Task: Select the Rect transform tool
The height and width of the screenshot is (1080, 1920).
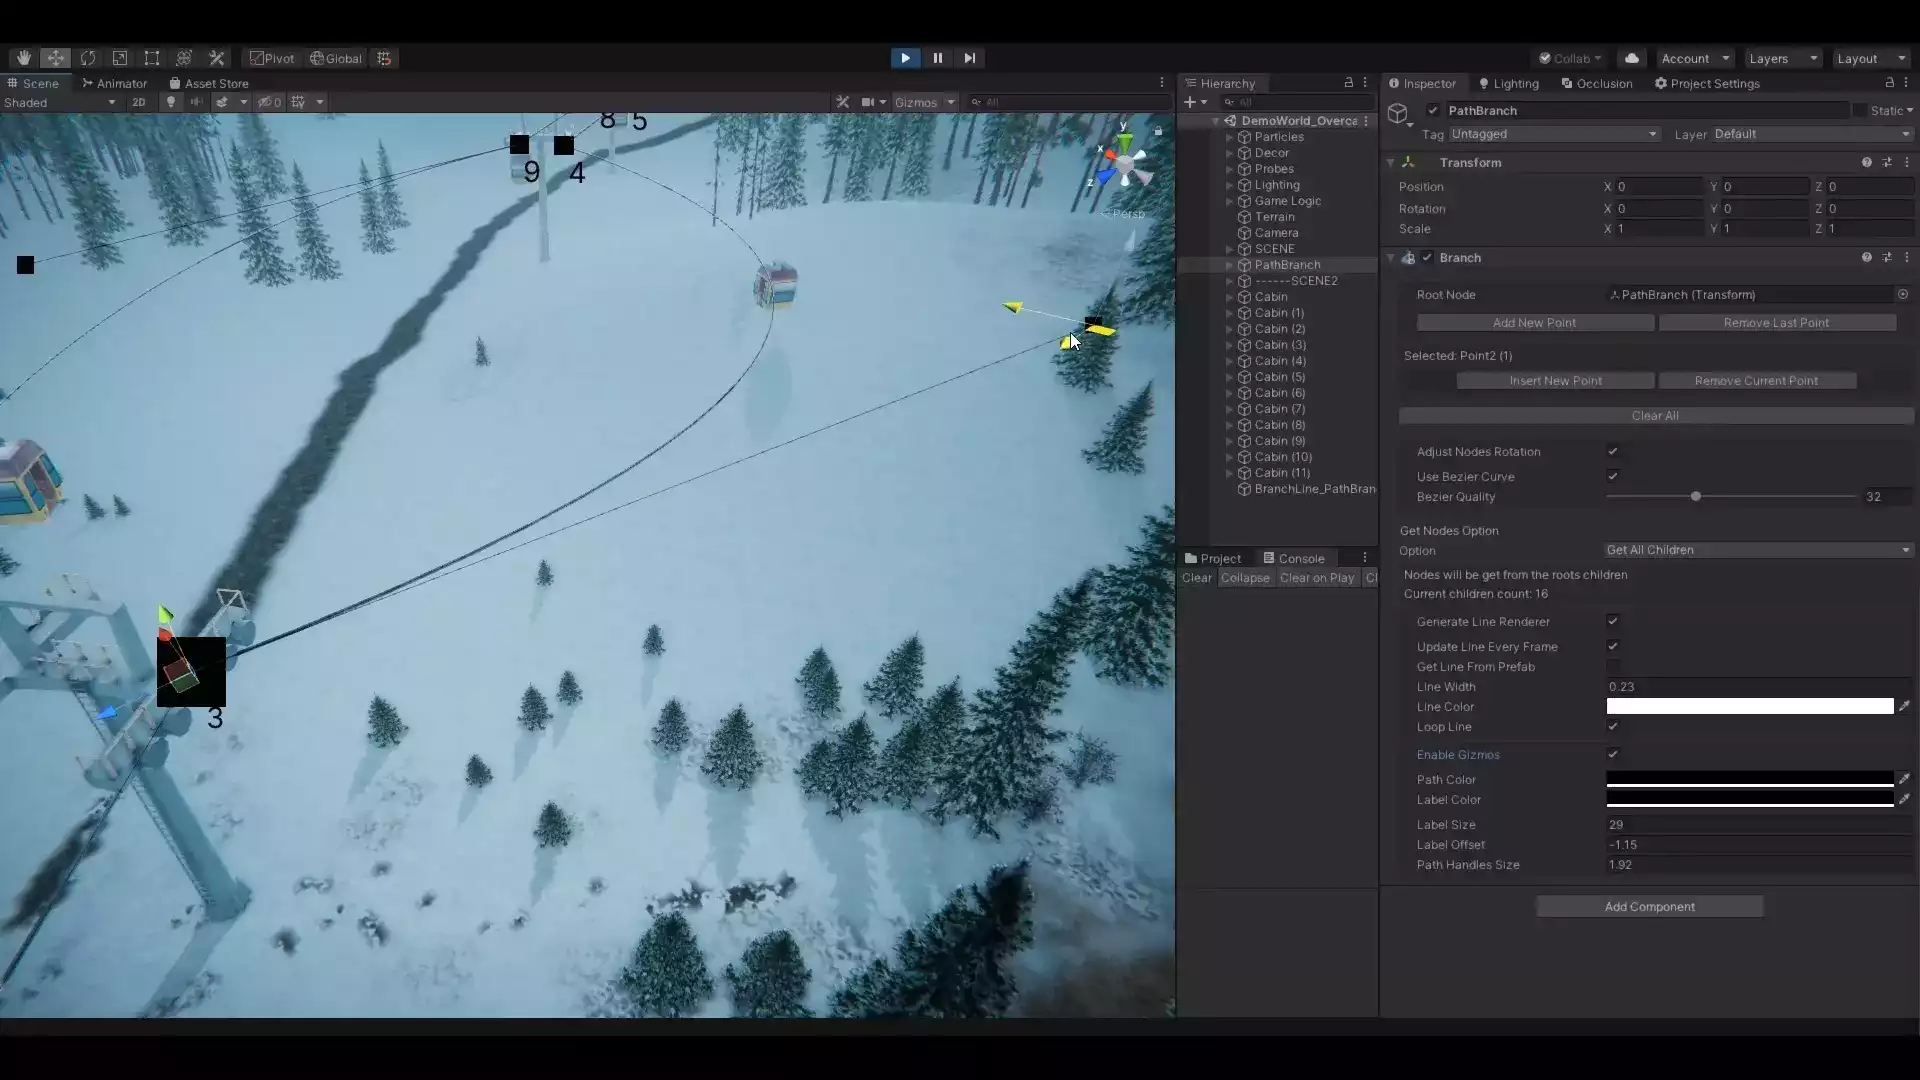Action: point(152,58)
